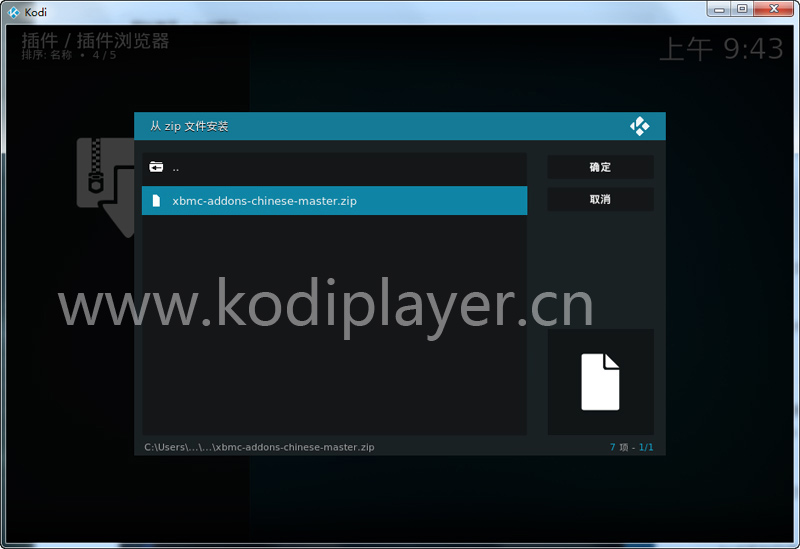Click the 排序: 名称 sort label
Image resolution: width=800 pixels, height=549 pixels.
(x=47, y=55)
